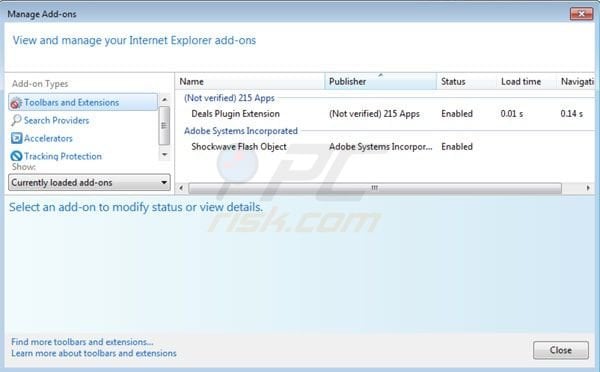This screenshot has height=372, width=600.
Task: Click the right arrow of horizontal scrollbar
Action: pyautogui.click(x=588, y=188)
